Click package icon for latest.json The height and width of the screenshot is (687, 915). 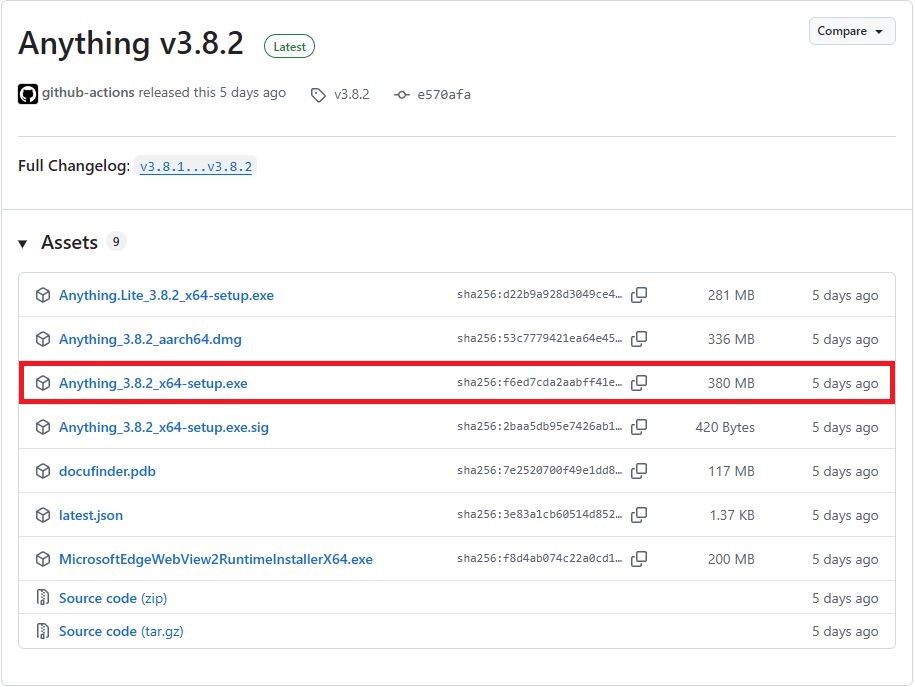pos(43,515)
